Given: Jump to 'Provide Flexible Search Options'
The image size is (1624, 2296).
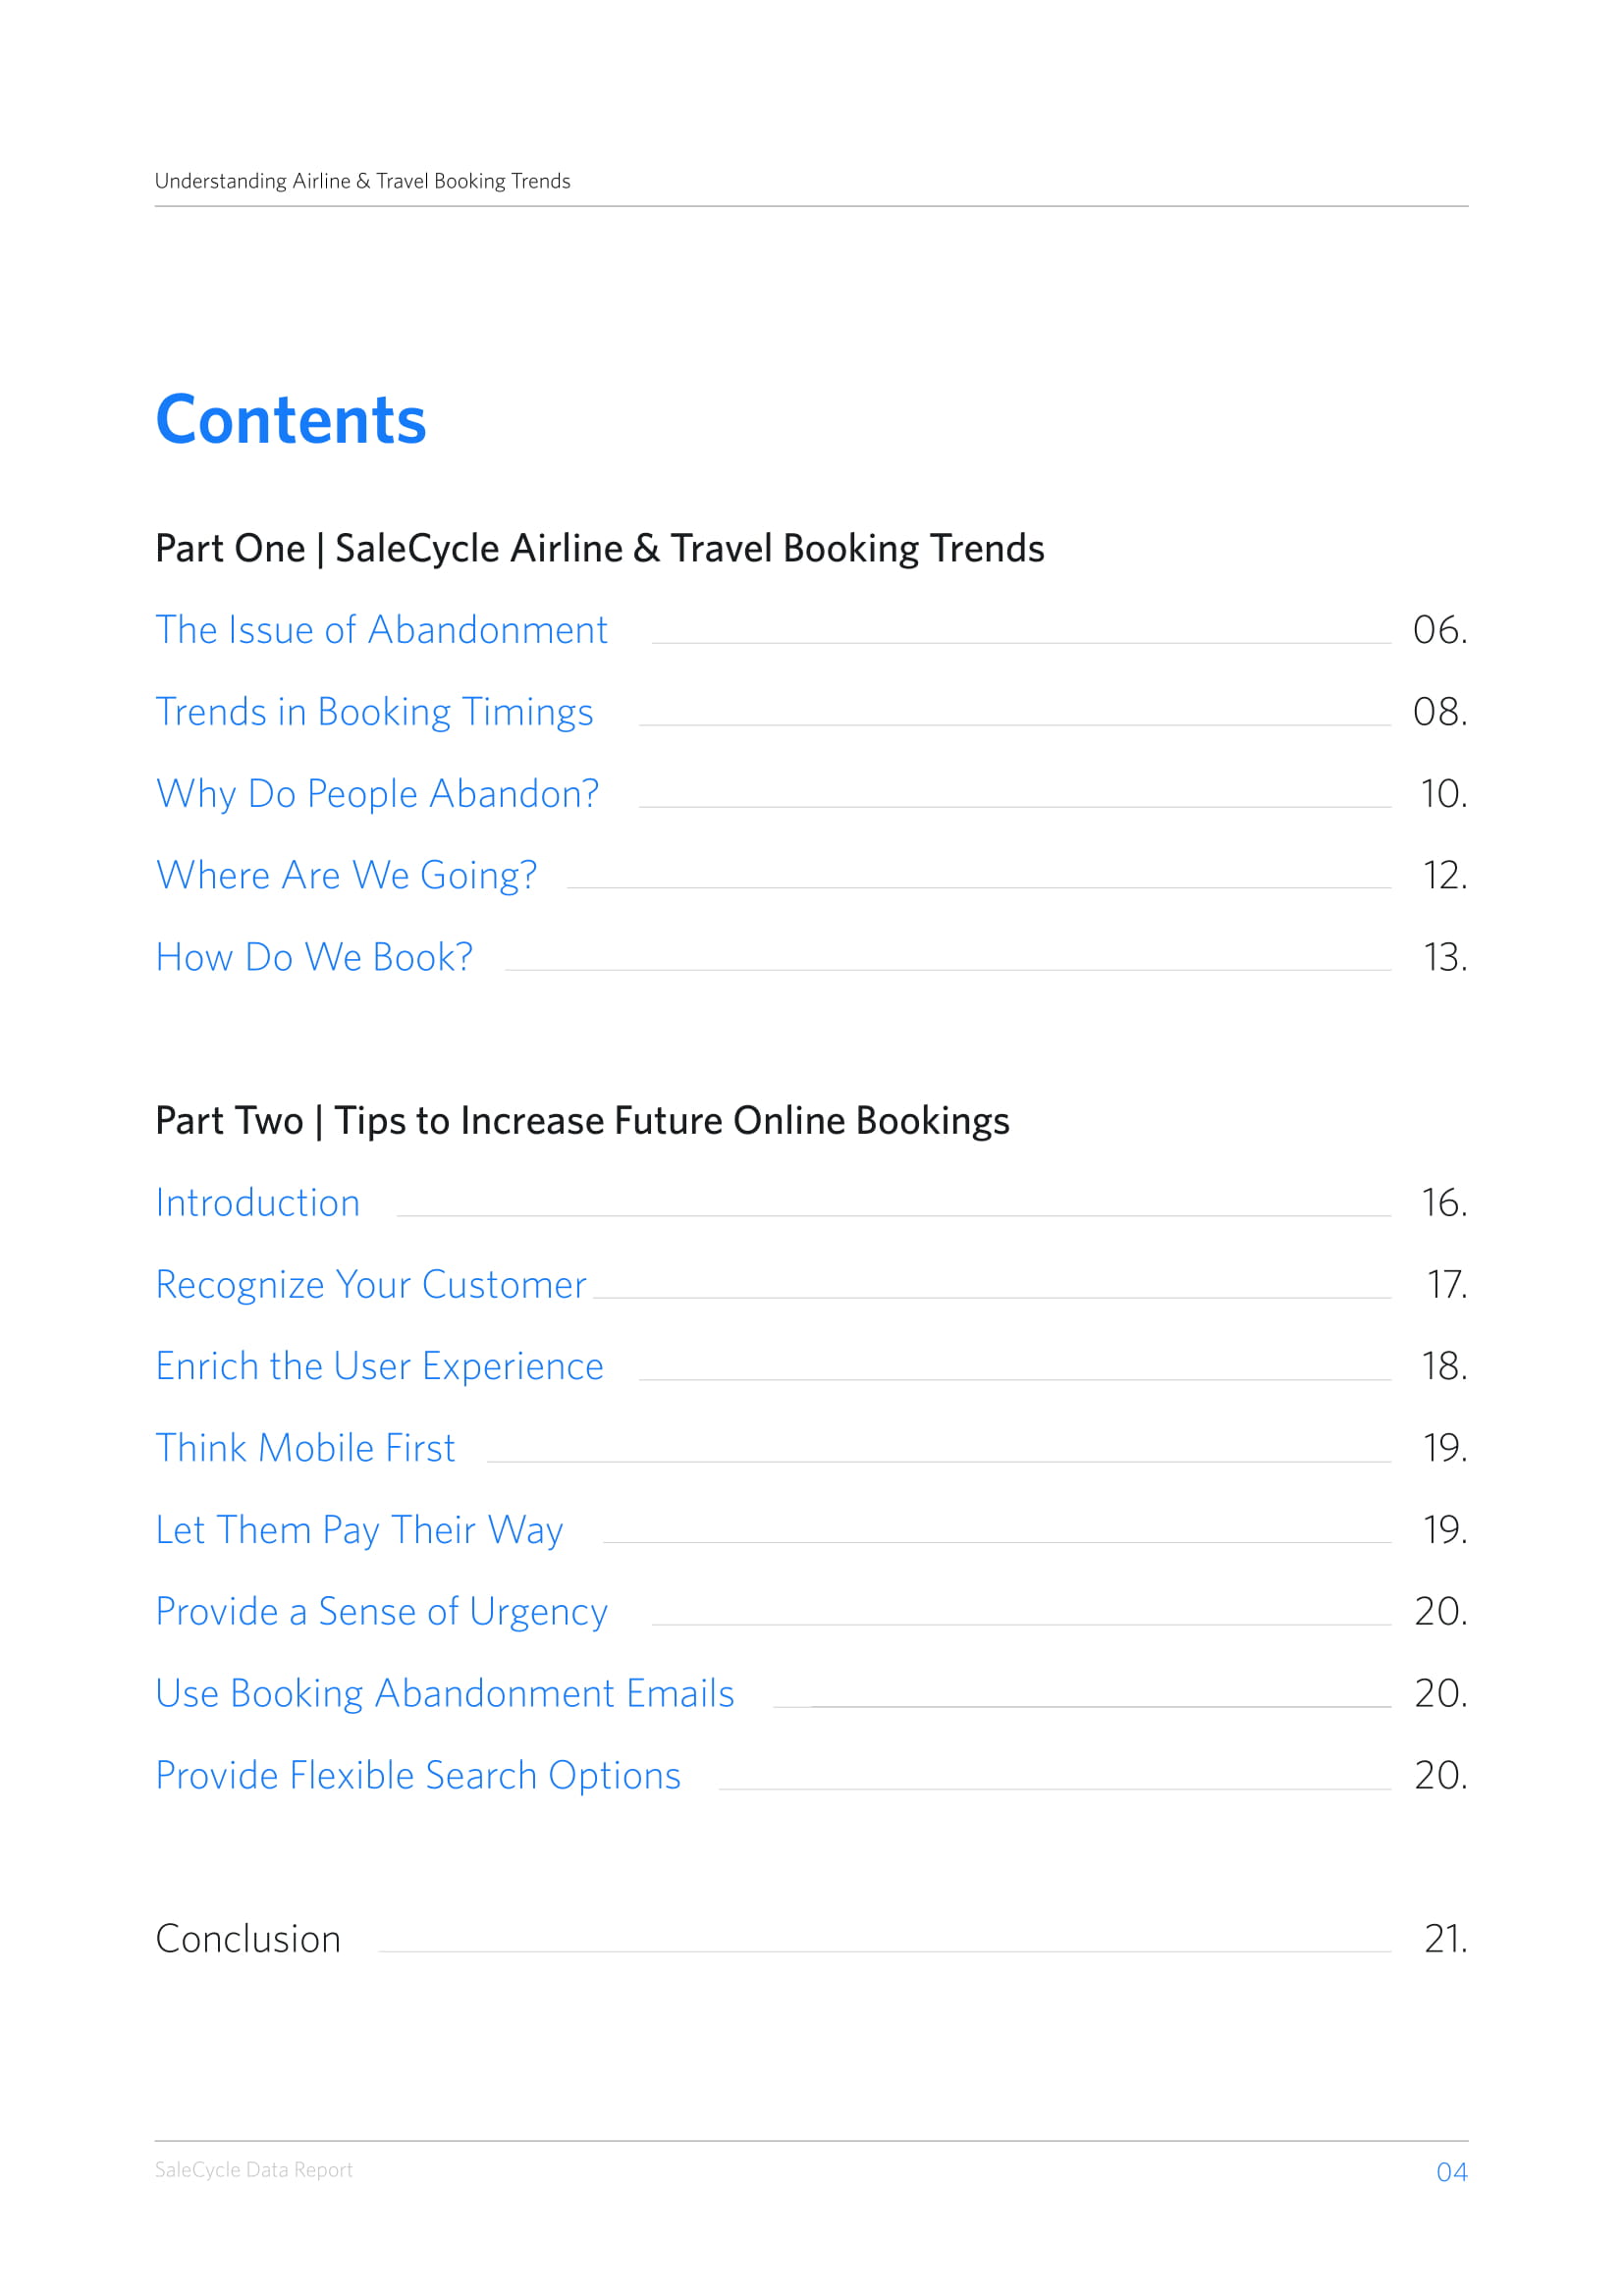Looking at the screenshot, I should click(x=418, y=1776).
